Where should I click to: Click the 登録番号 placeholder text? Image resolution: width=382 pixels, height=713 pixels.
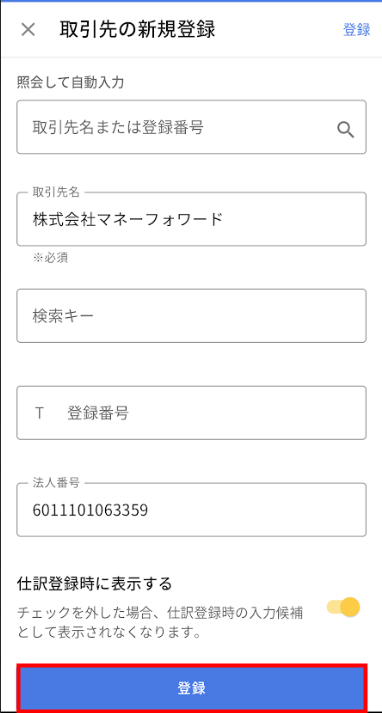pyautogui.click(x=98, y=413)
